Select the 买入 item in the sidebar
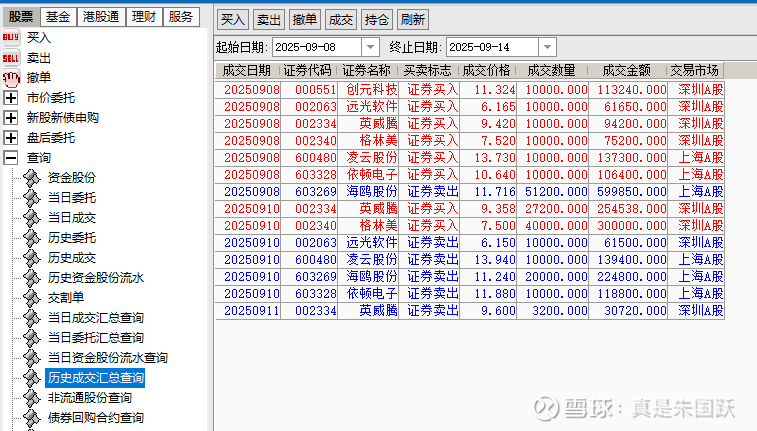 [39, 38]
